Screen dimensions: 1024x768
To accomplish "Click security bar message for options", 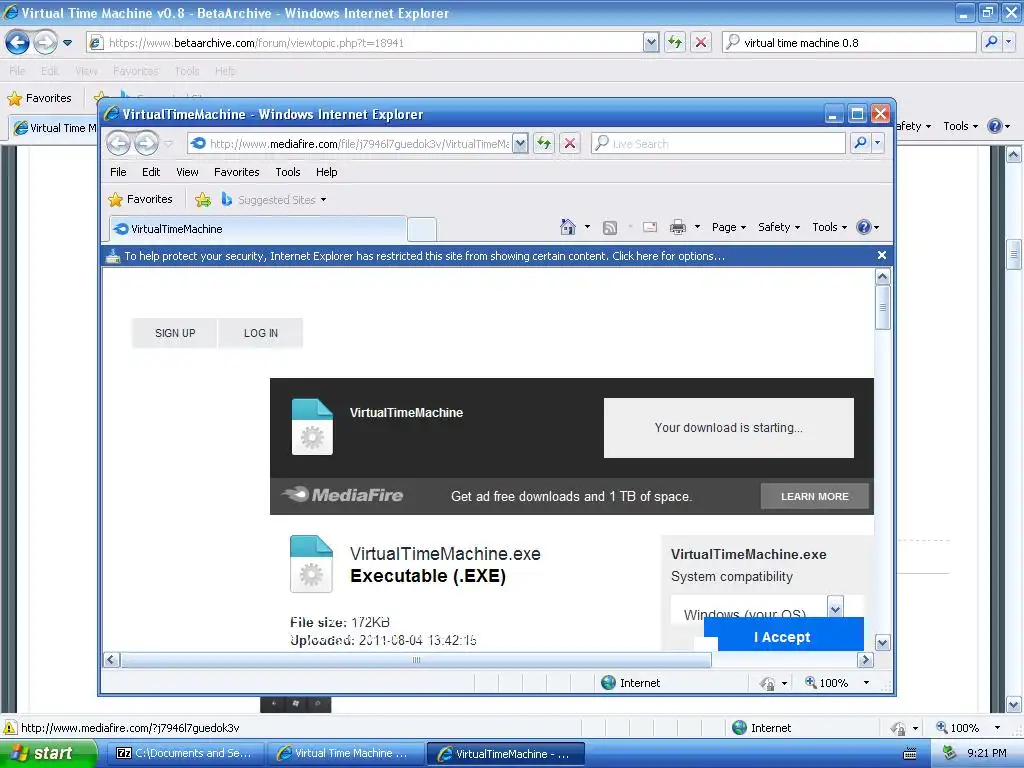I will [x=424, y=256].
